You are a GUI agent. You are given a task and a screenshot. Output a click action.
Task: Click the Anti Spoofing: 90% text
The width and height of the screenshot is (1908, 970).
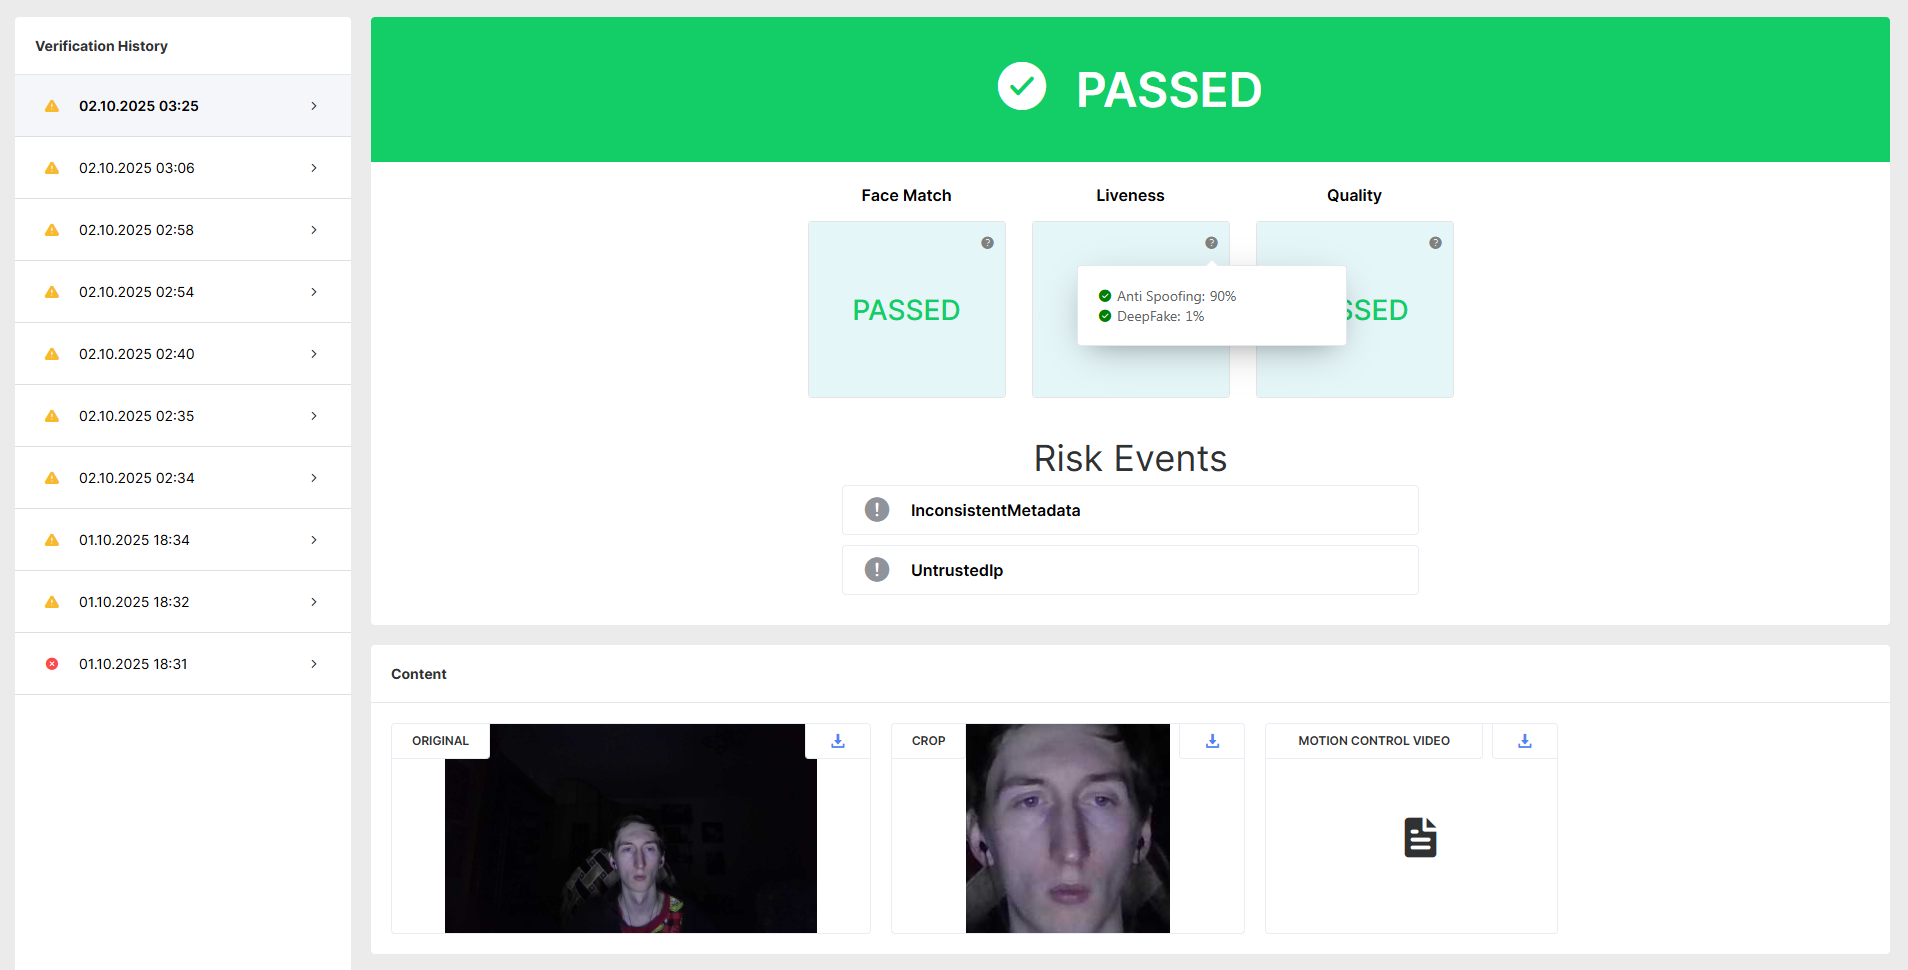1176,296
